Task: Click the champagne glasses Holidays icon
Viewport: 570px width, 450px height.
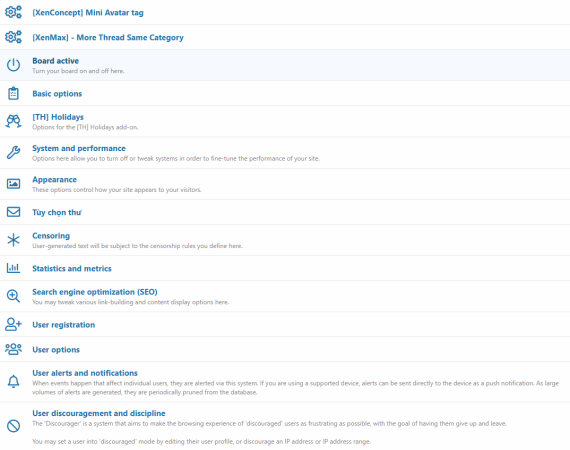Action: [x=13, y=121]
